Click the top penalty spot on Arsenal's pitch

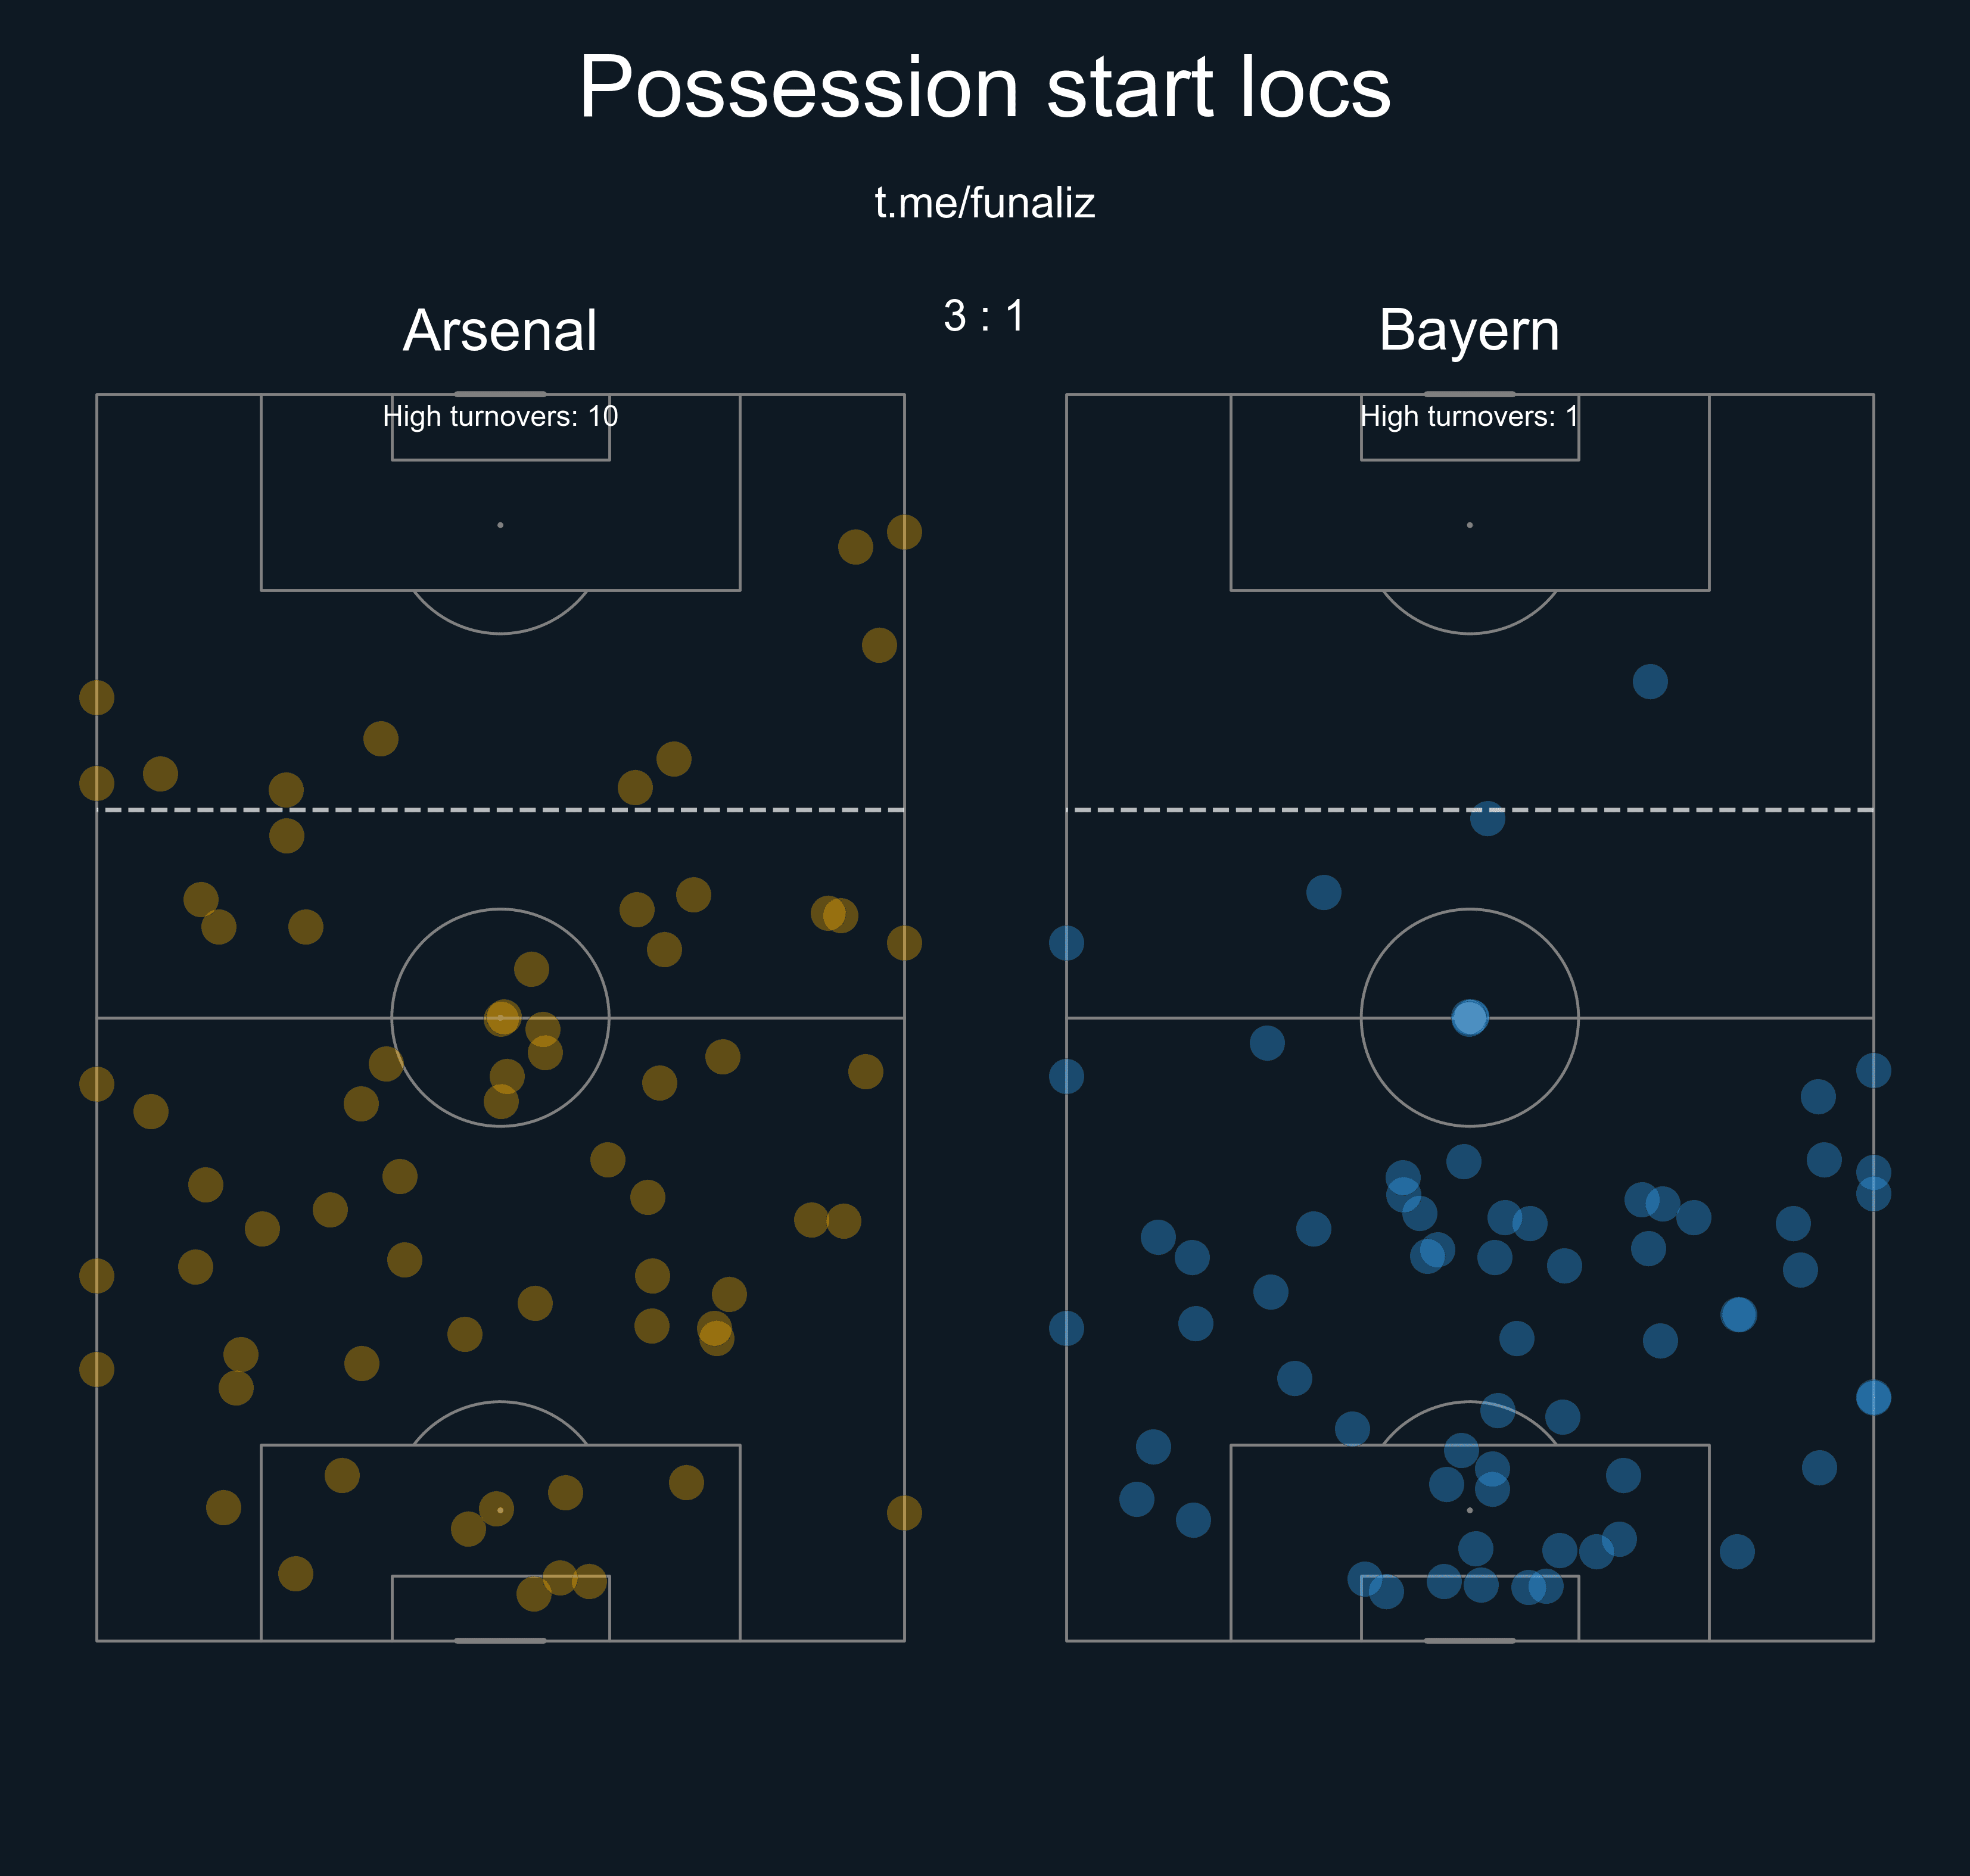point(500,525)
